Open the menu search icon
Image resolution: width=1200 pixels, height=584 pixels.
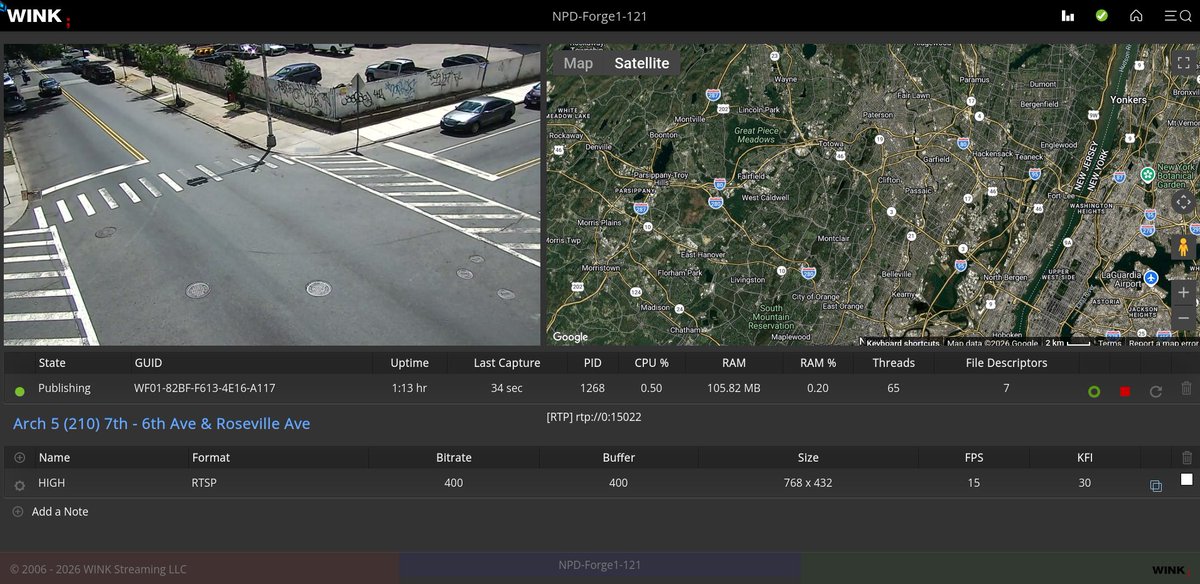click(1177, 16)
